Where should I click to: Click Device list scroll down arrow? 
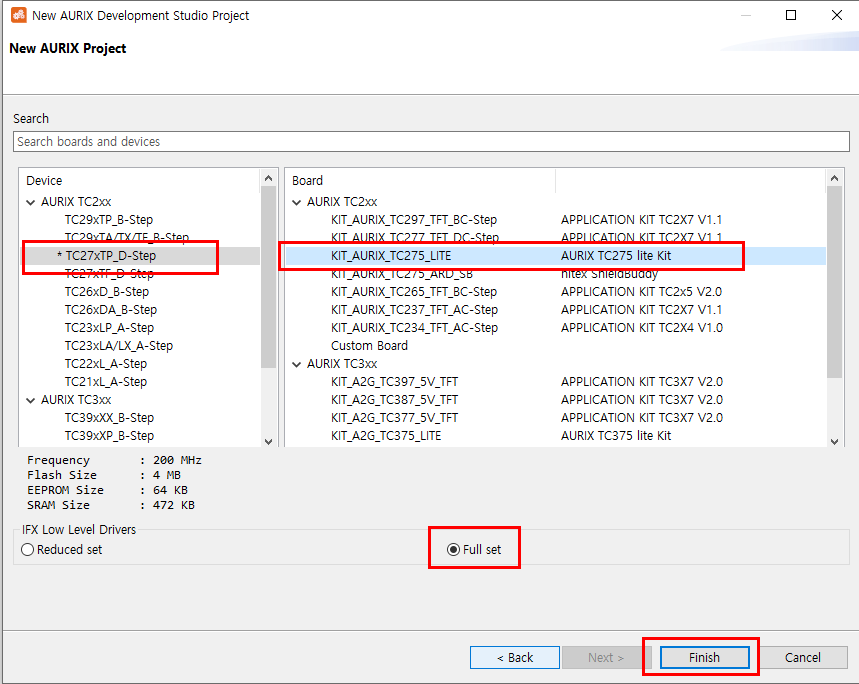tap(268, 441)
